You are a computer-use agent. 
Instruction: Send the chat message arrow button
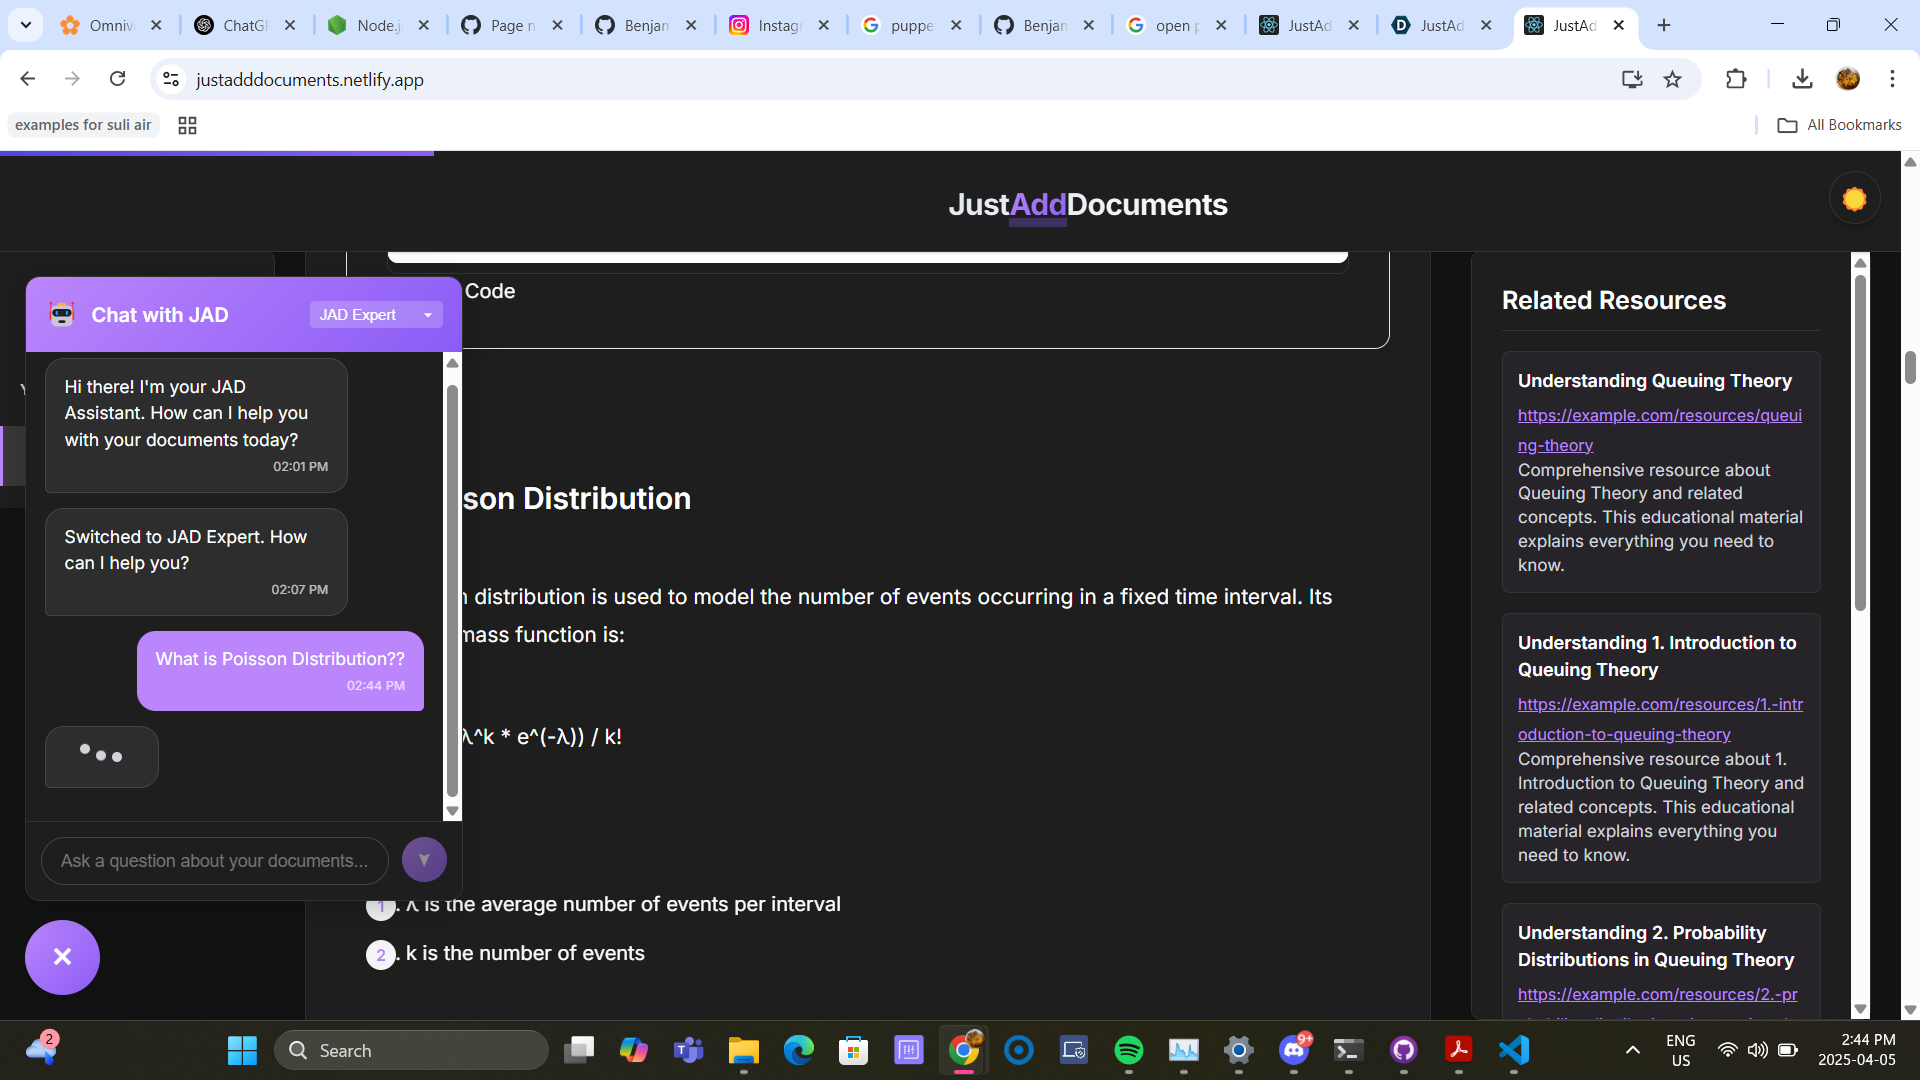tap(424, 860)
